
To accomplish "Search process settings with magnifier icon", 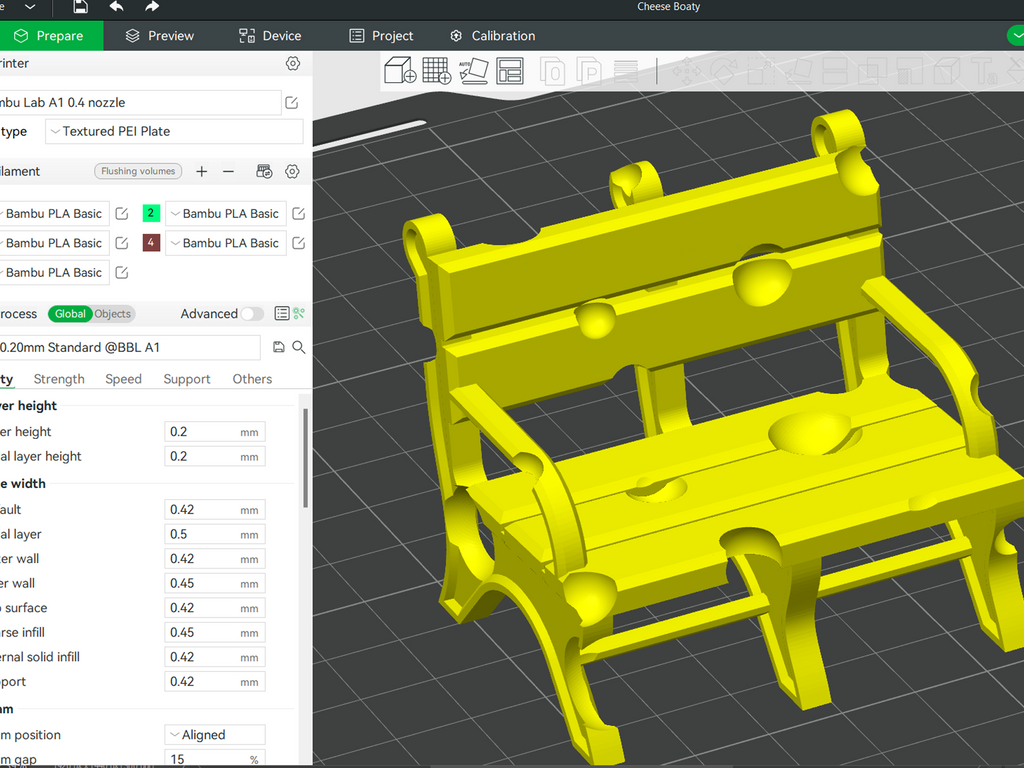I will 298,347.
